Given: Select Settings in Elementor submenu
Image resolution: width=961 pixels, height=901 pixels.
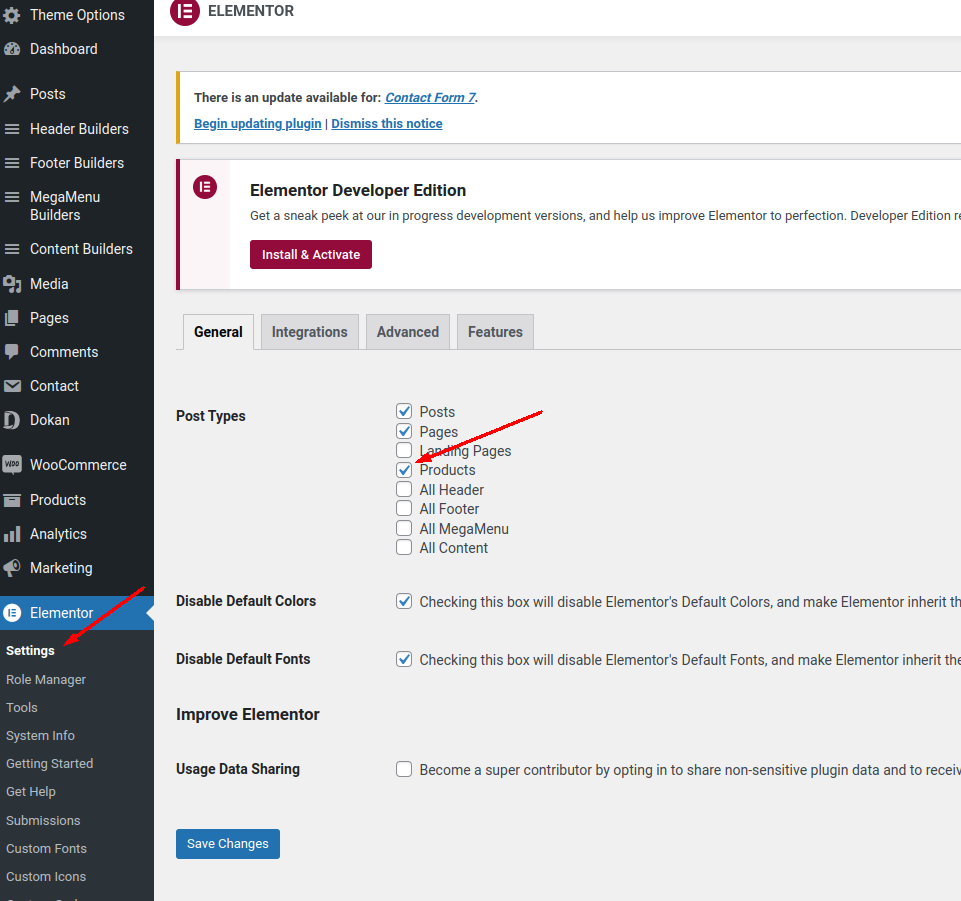Looking at the screenshot, I should click(x=30, y=651).
